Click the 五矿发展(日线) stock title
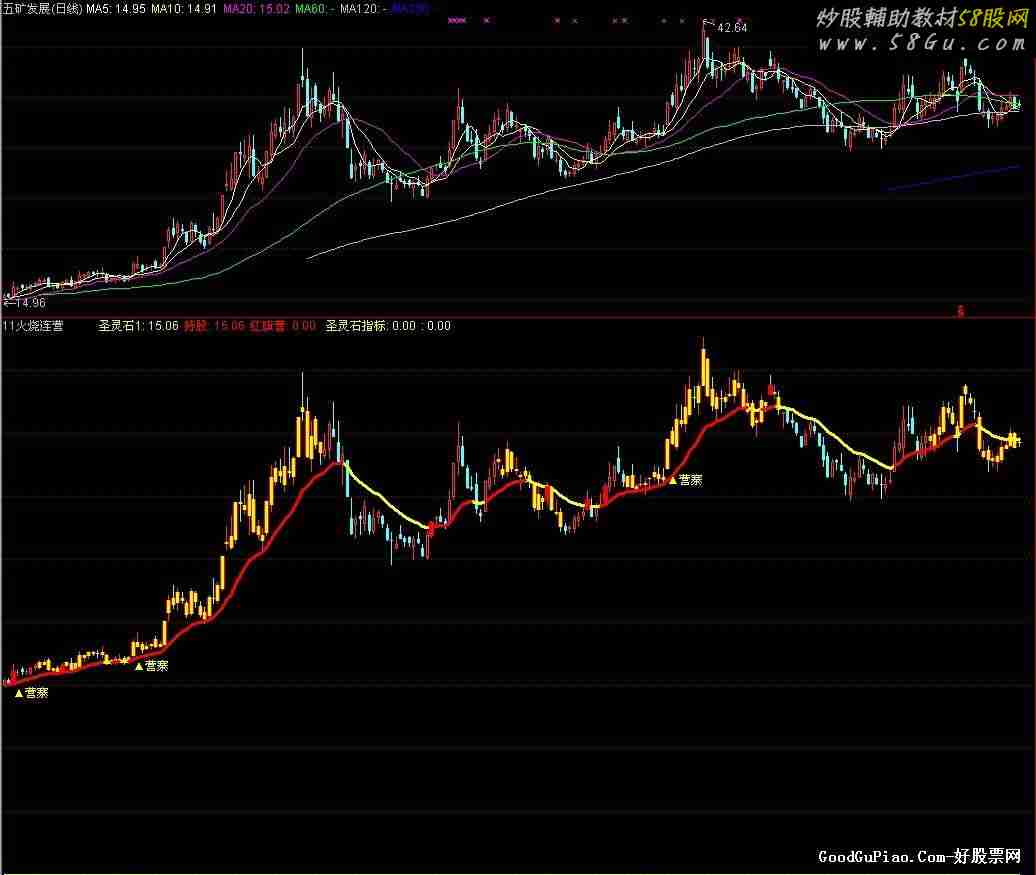 [x=43, y=9]
